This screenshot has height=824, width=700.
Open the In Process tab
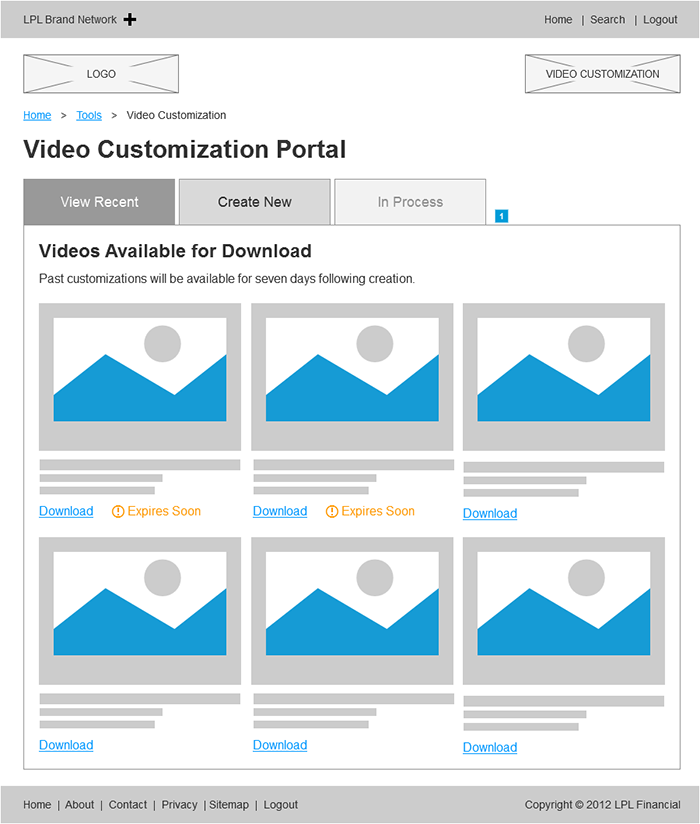pos(410,202)
